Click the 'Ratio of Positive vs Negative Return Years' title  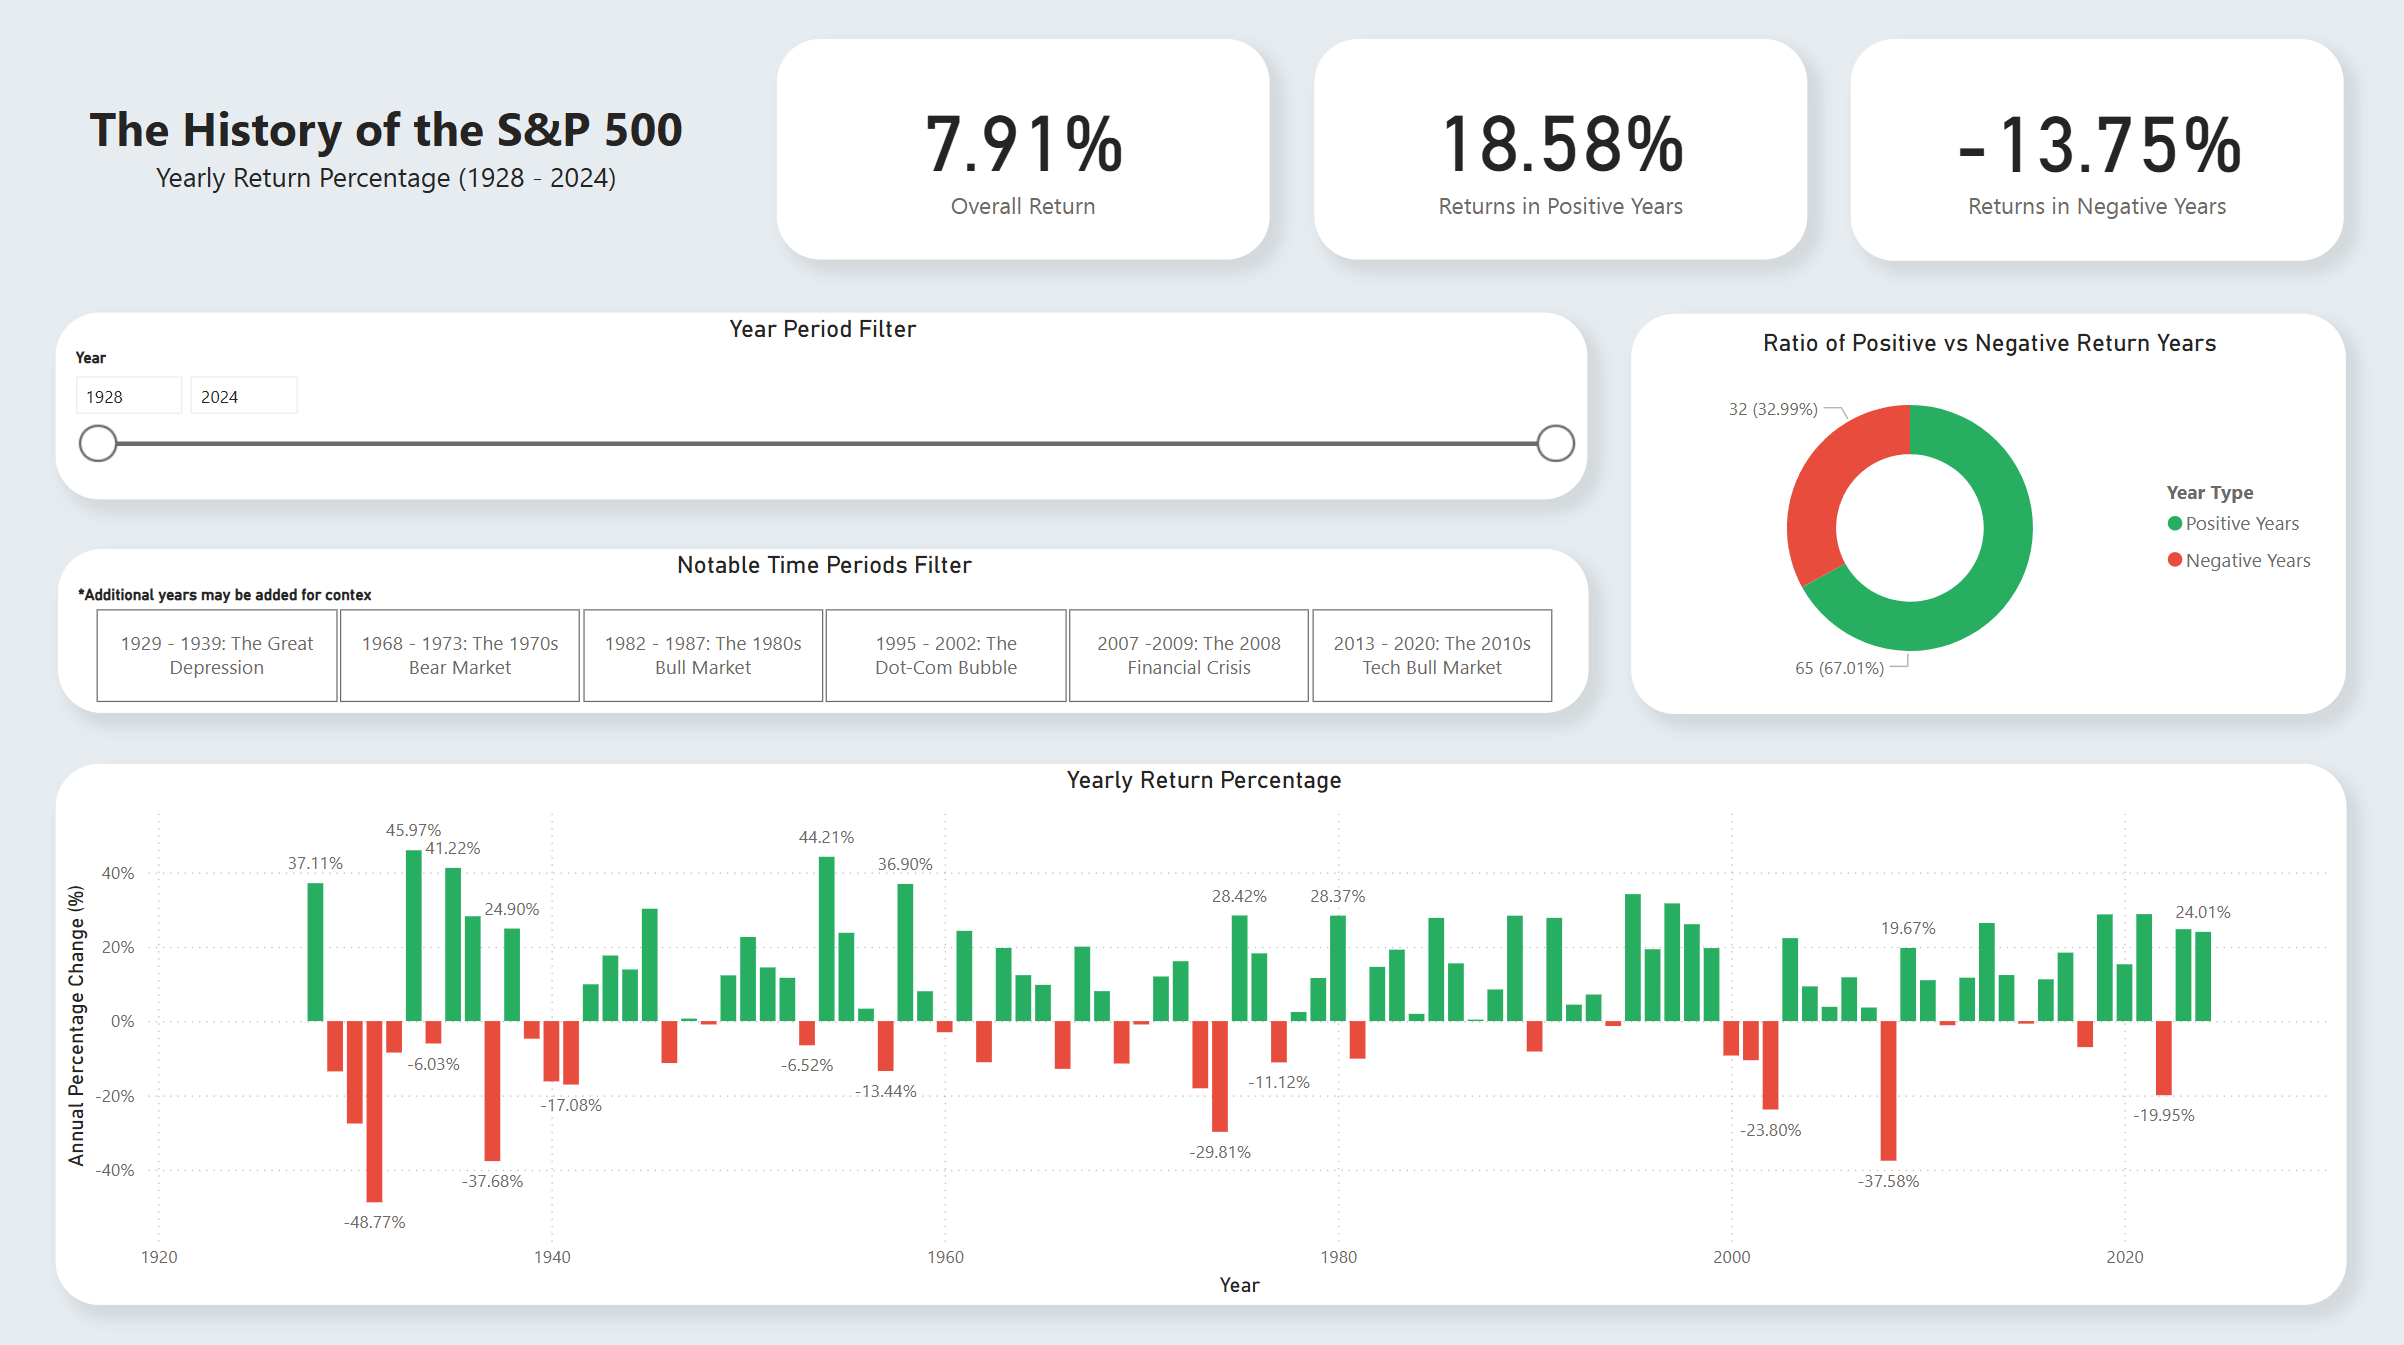[1989, 343]
